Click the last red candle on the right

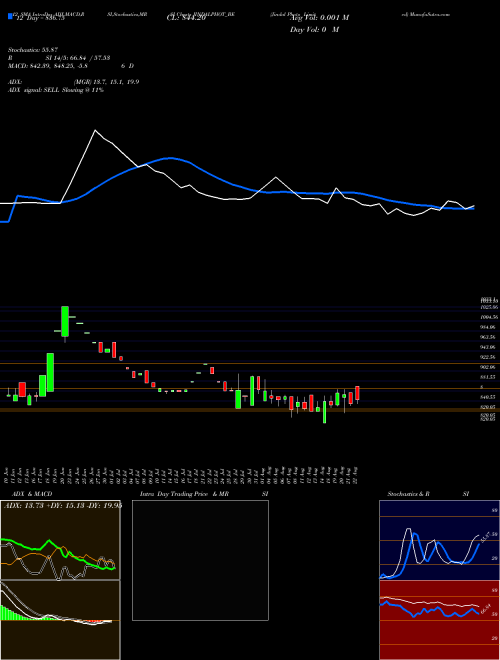357,393
